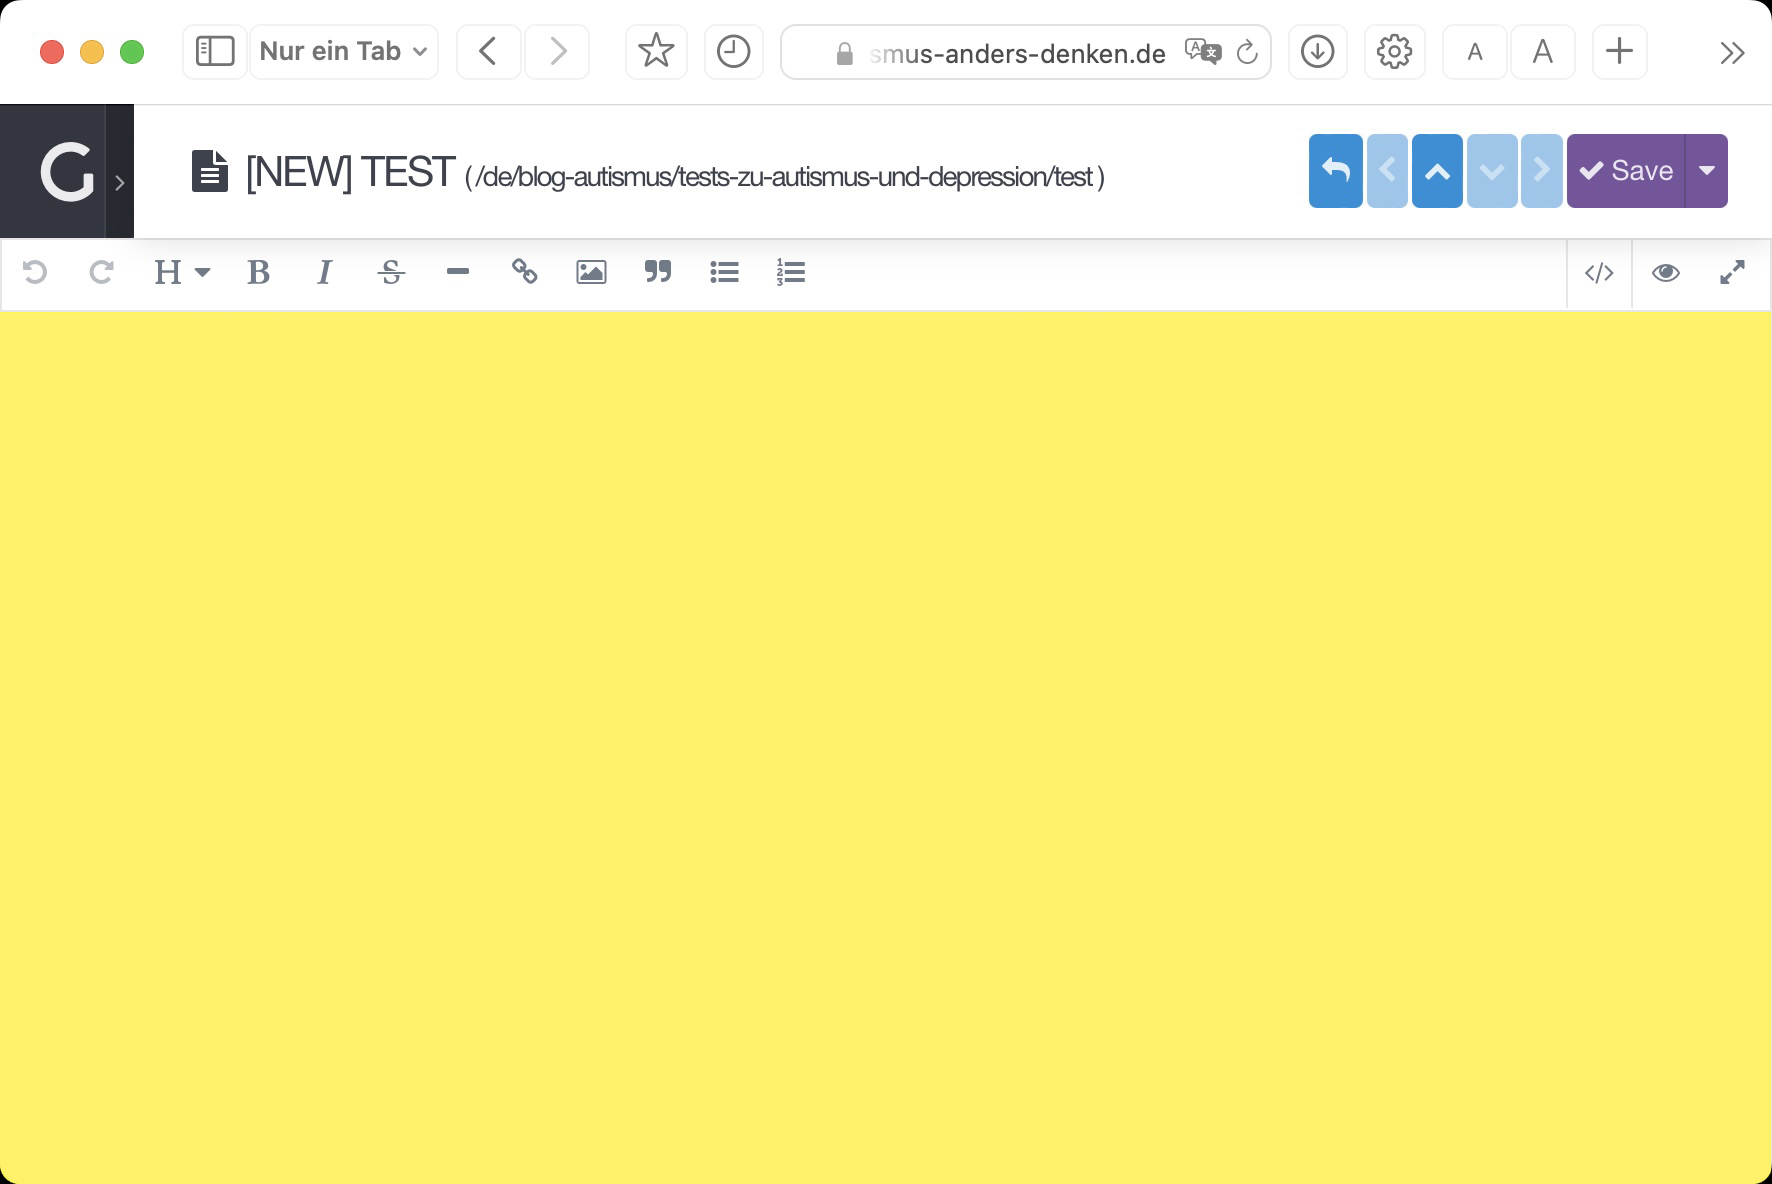
Task: Go to the next page sibling
Action: (x=1542, y=171)
